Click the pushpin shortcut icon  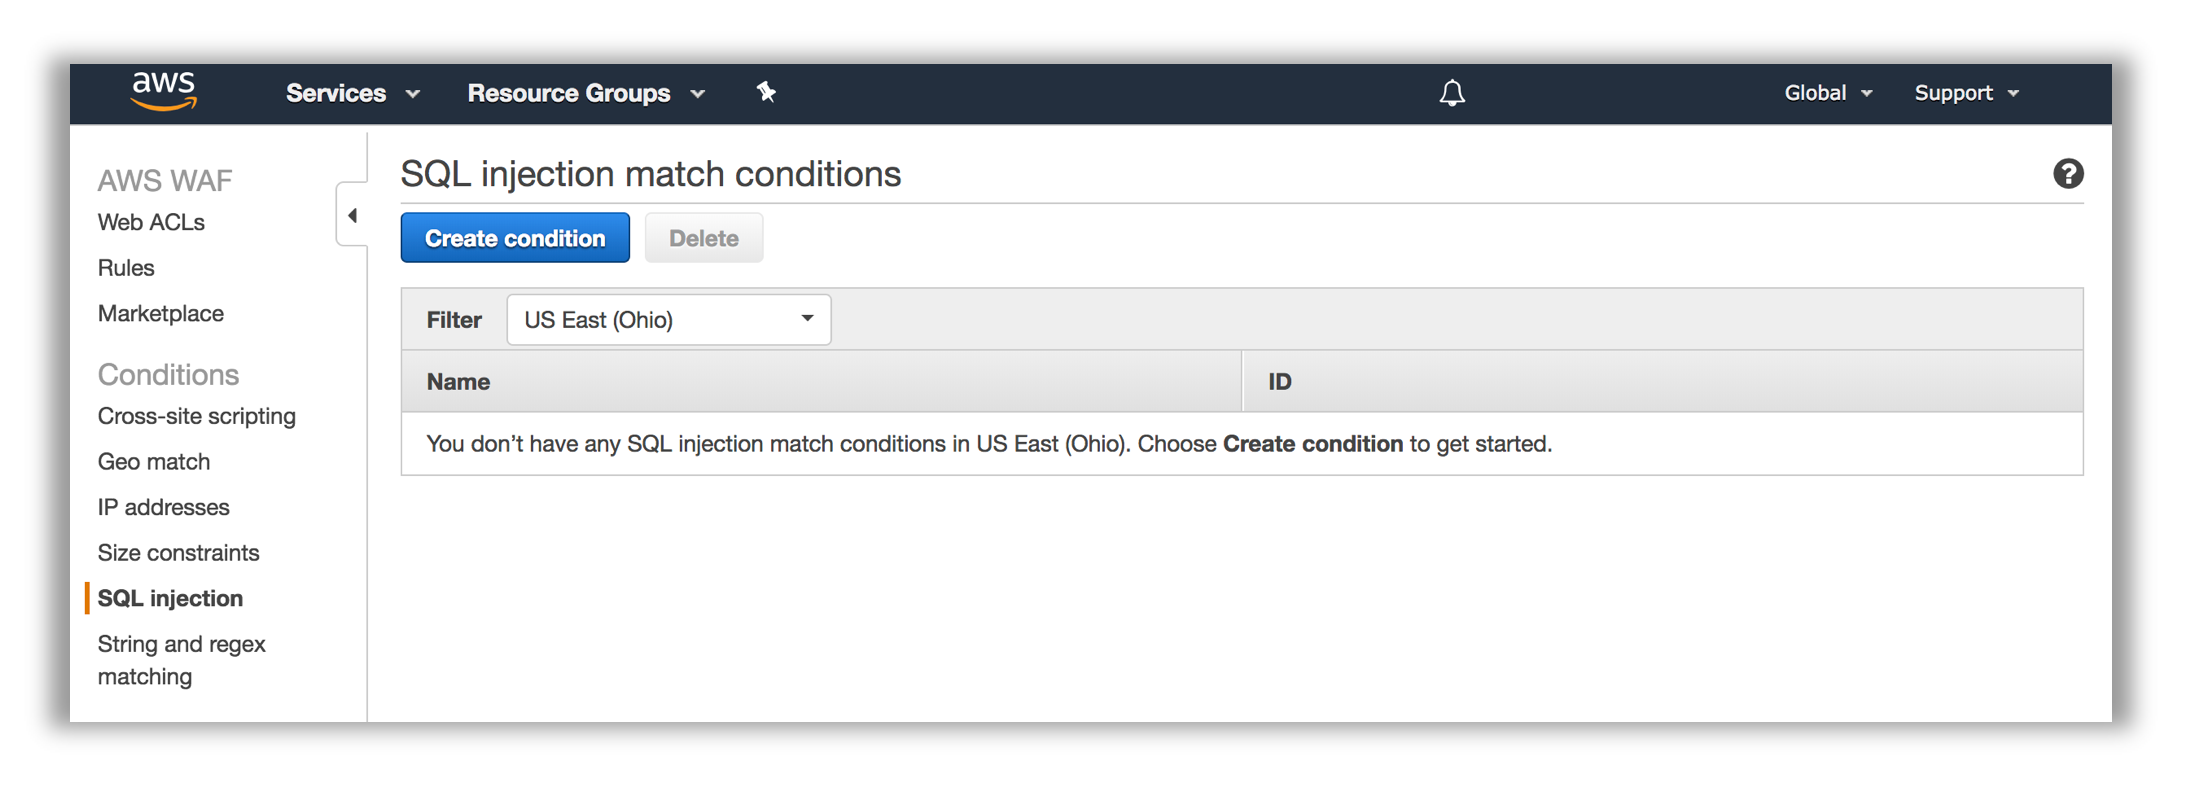pos(766,92)
